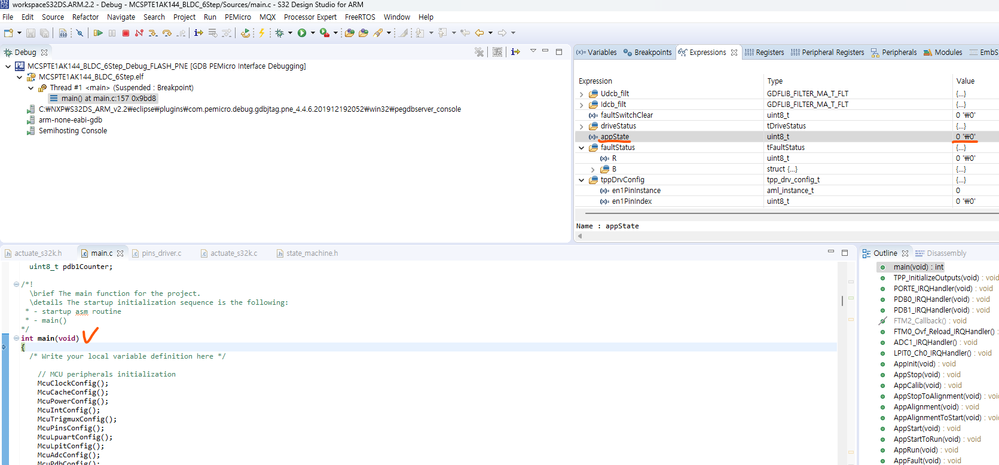Screen dimensions: 999x465
Task: Click the New file toolbar icon
Action: click(8, 32)
